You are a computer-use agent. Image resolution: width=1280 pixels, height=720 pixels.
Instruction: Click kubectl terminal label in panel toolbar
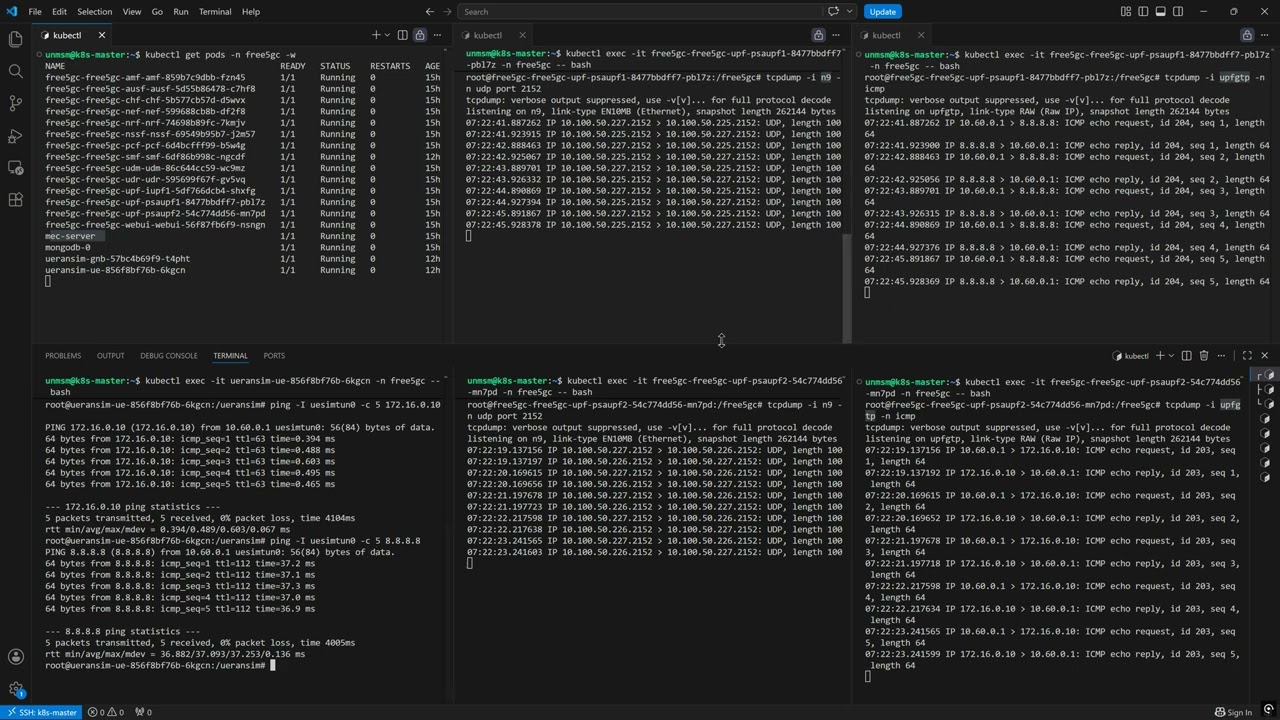coord(1131,355)
